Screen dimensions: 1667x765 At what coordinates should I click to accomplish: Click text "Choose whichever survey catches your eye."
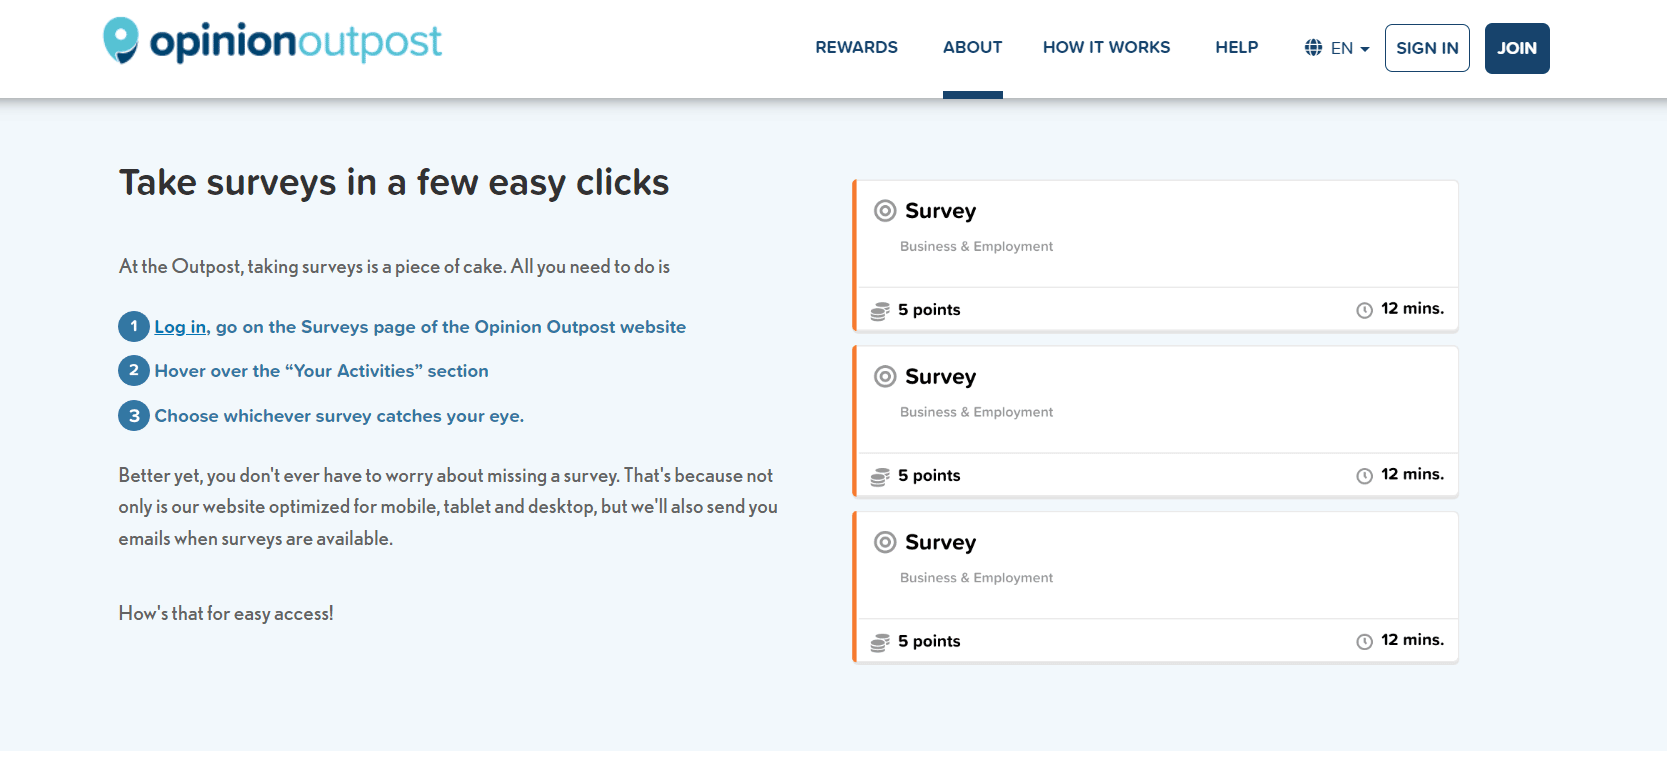tap(339, 416)
